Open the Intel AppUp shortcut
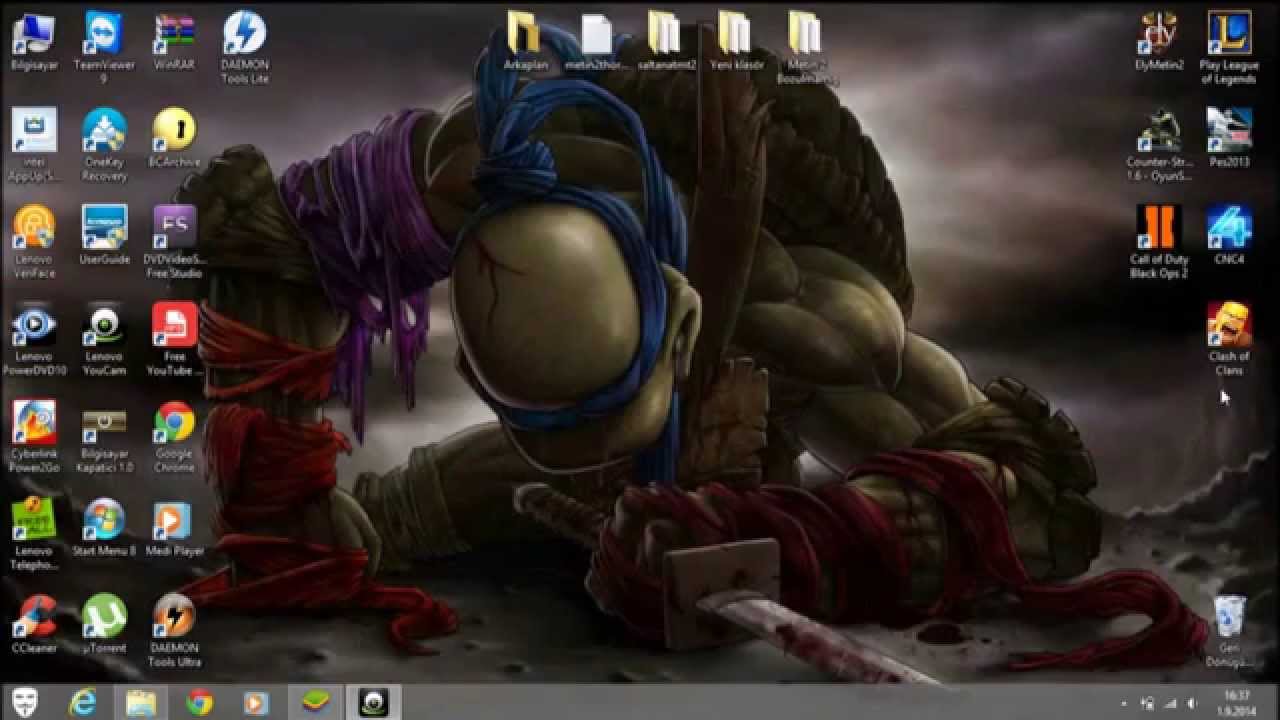 coord(34,145)
